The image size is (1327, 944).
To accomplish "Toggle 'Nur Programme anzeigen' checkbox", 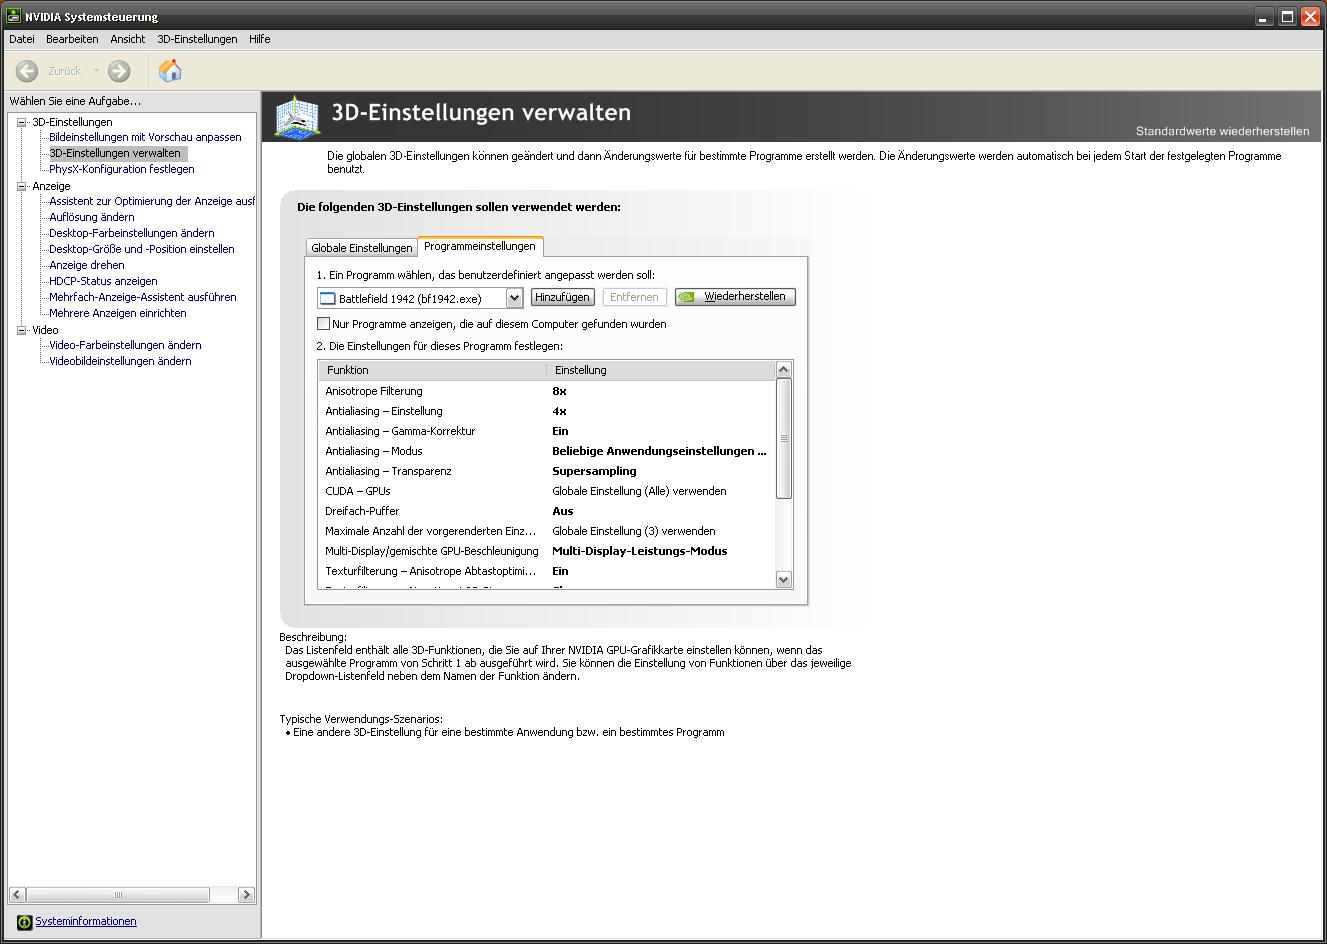I will pos(323,324).
